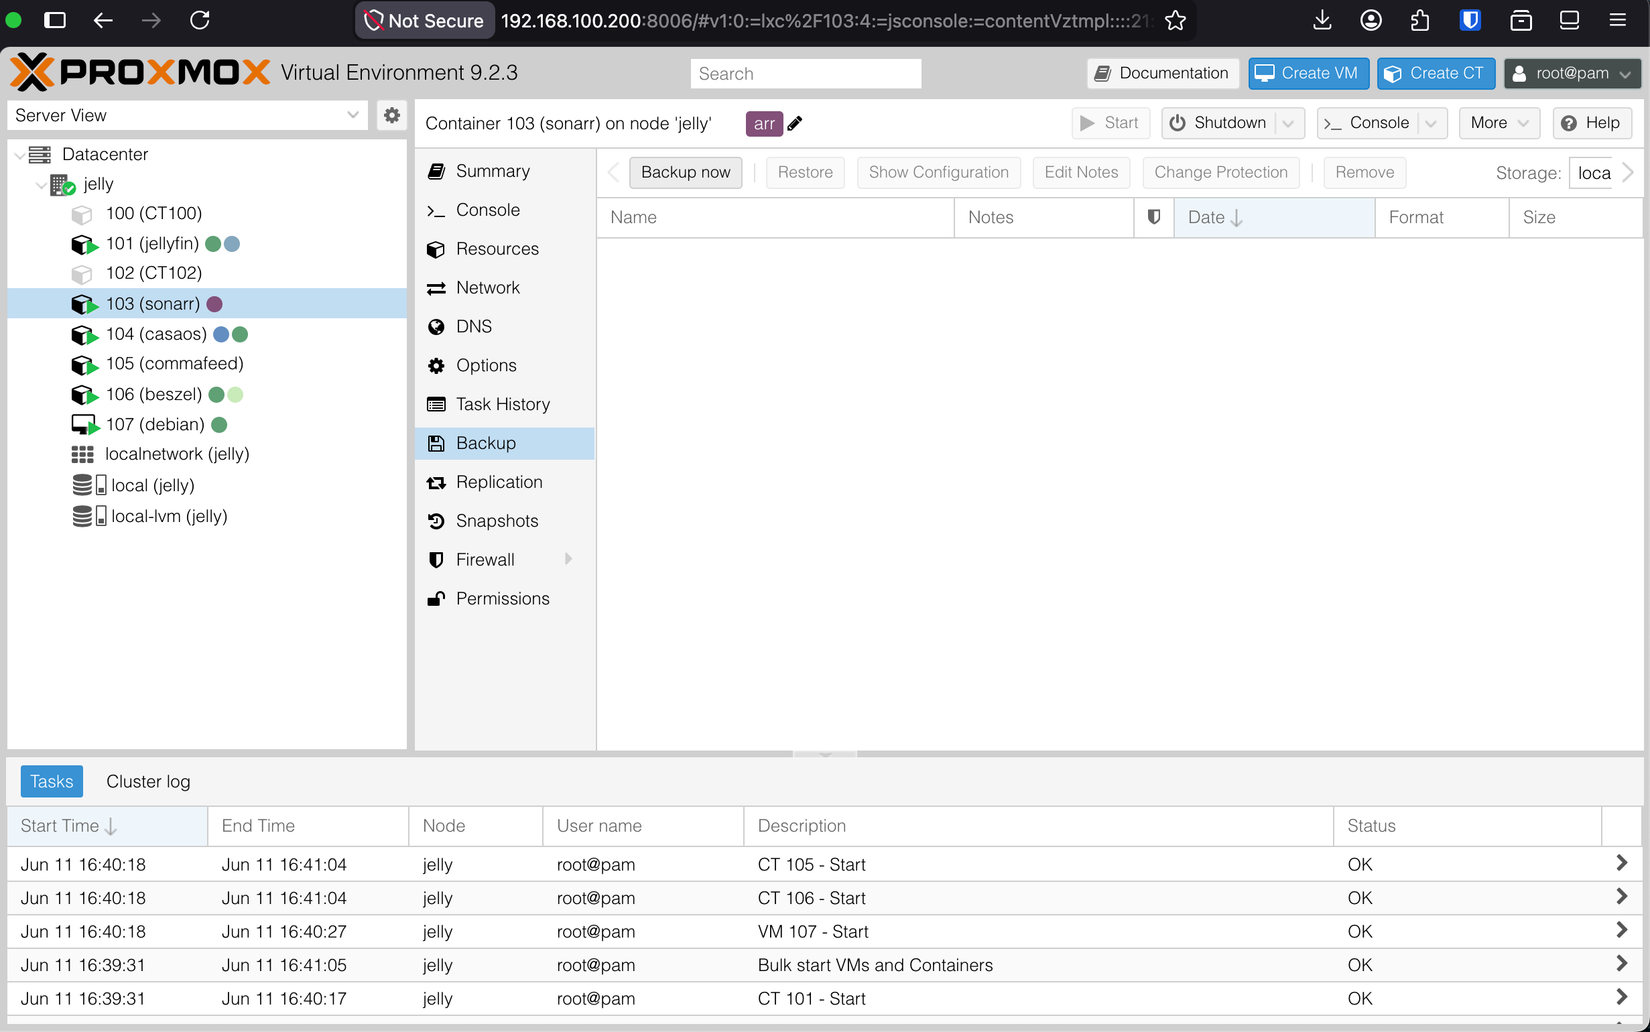
Task: Select 106 (beszel) in the tree
Action: coord(208,394)
